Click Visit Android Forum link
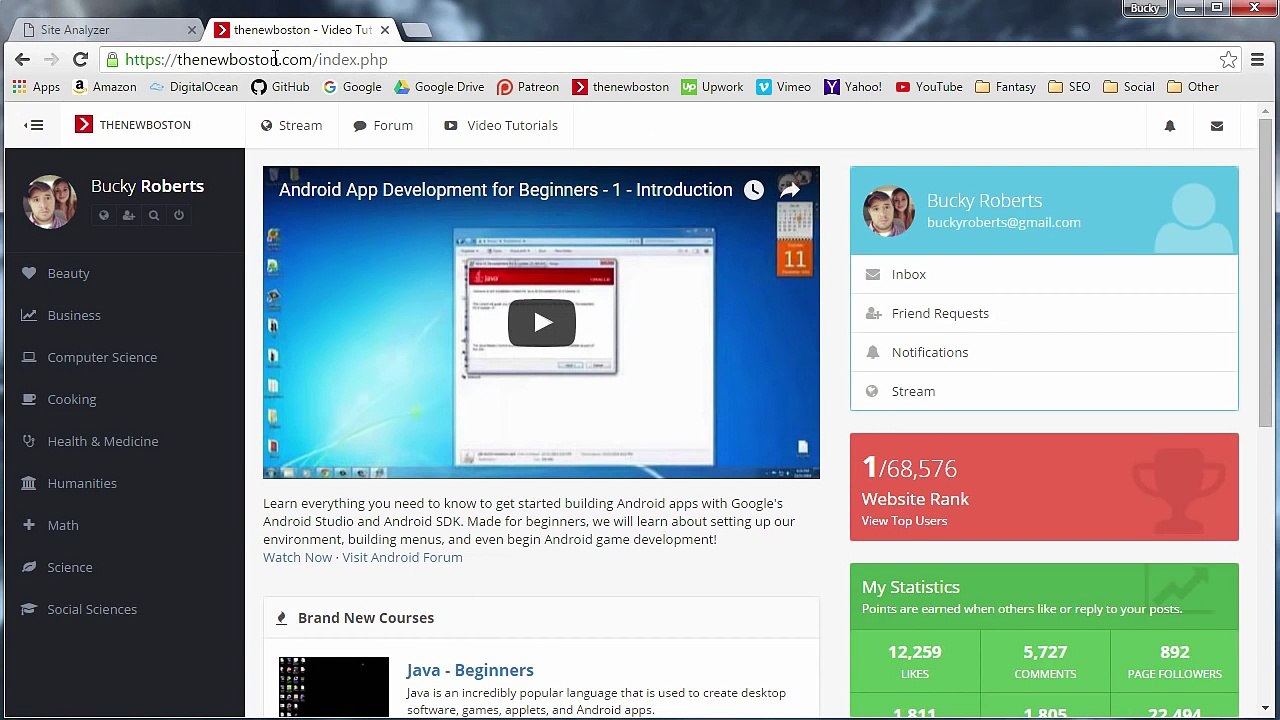 402,557
